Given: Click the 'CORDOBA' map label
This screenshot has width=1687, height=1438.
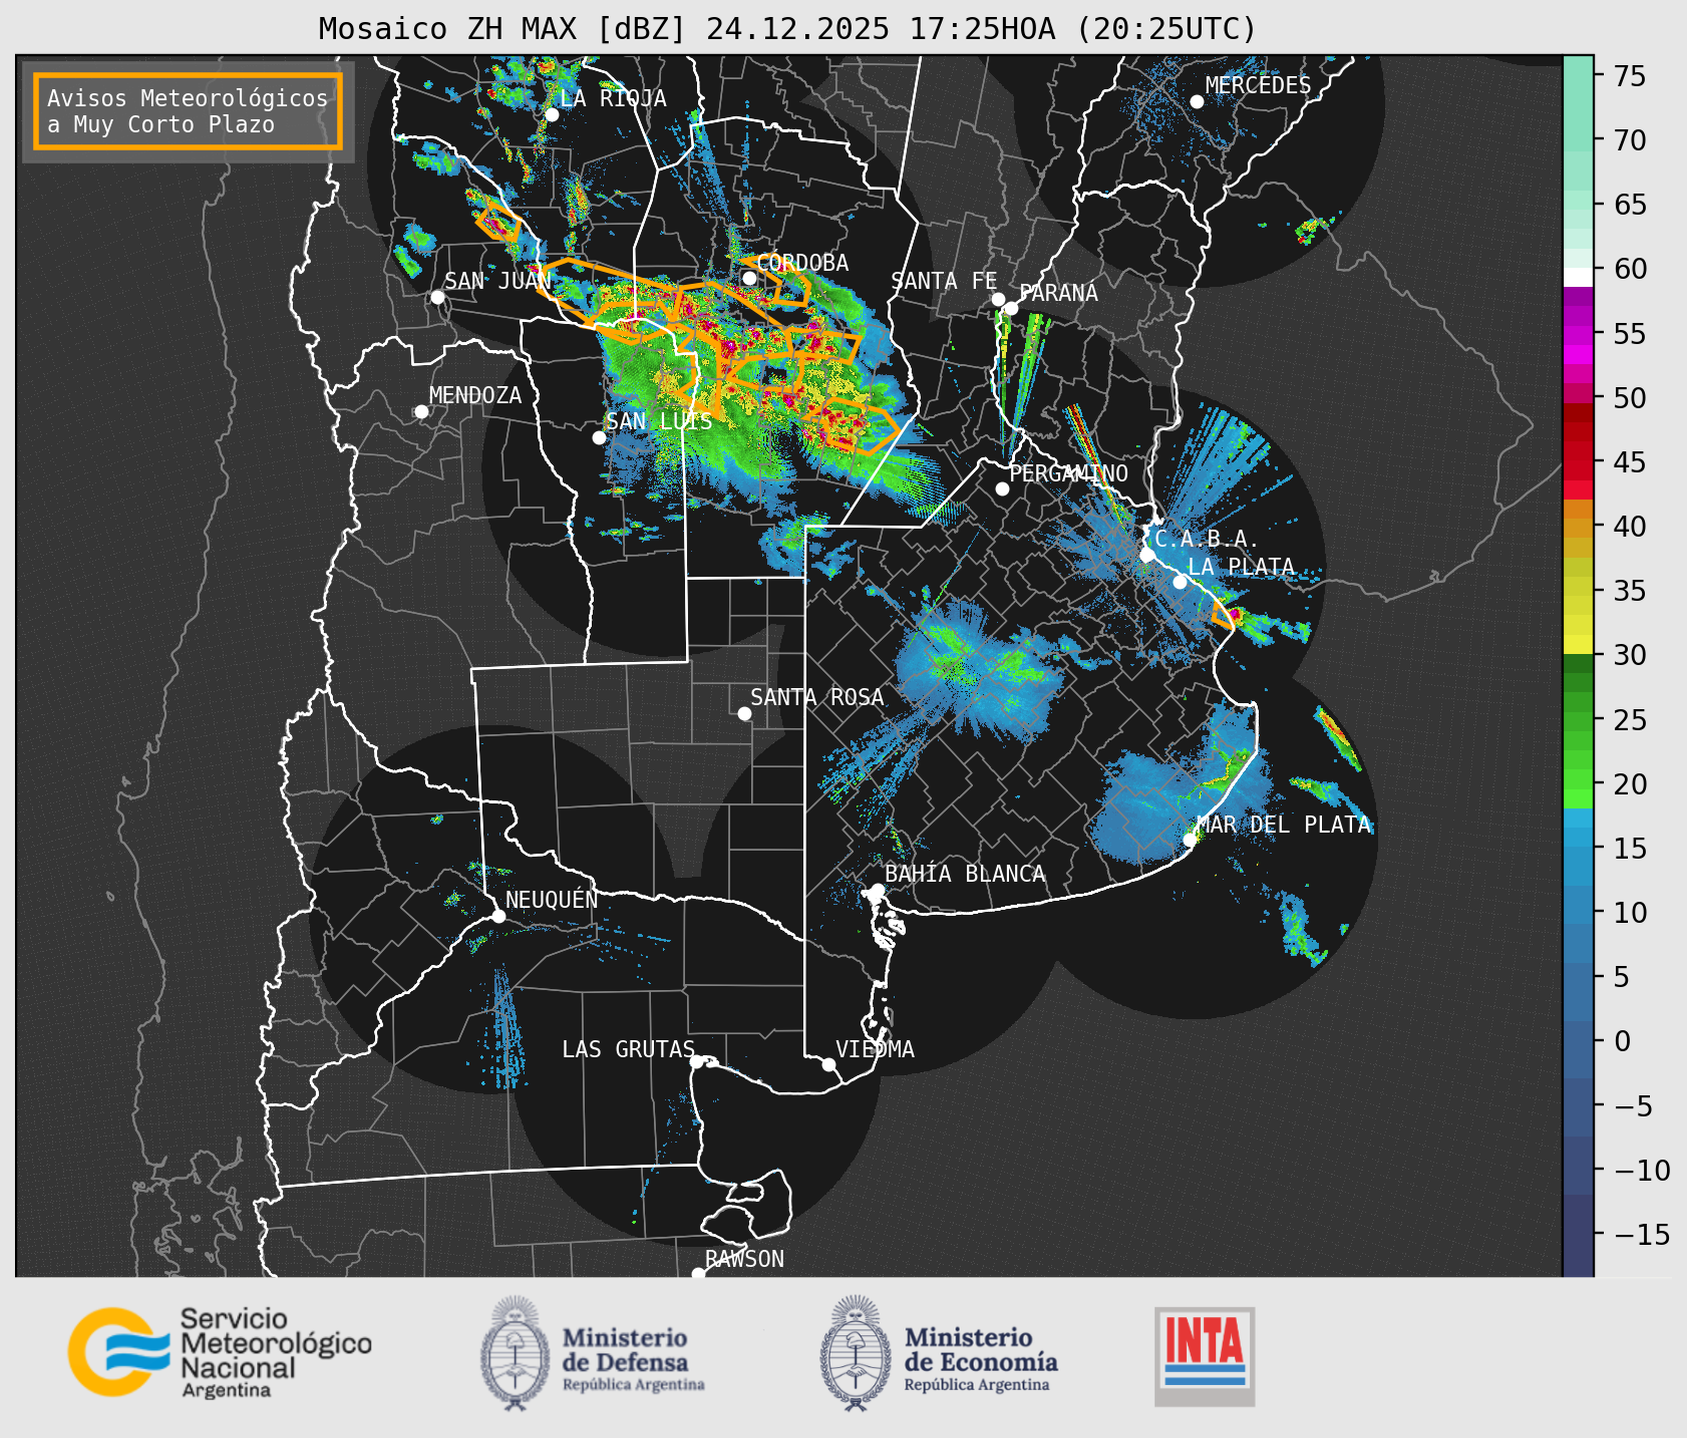Looking at the screenshot, I should (803, 263).
